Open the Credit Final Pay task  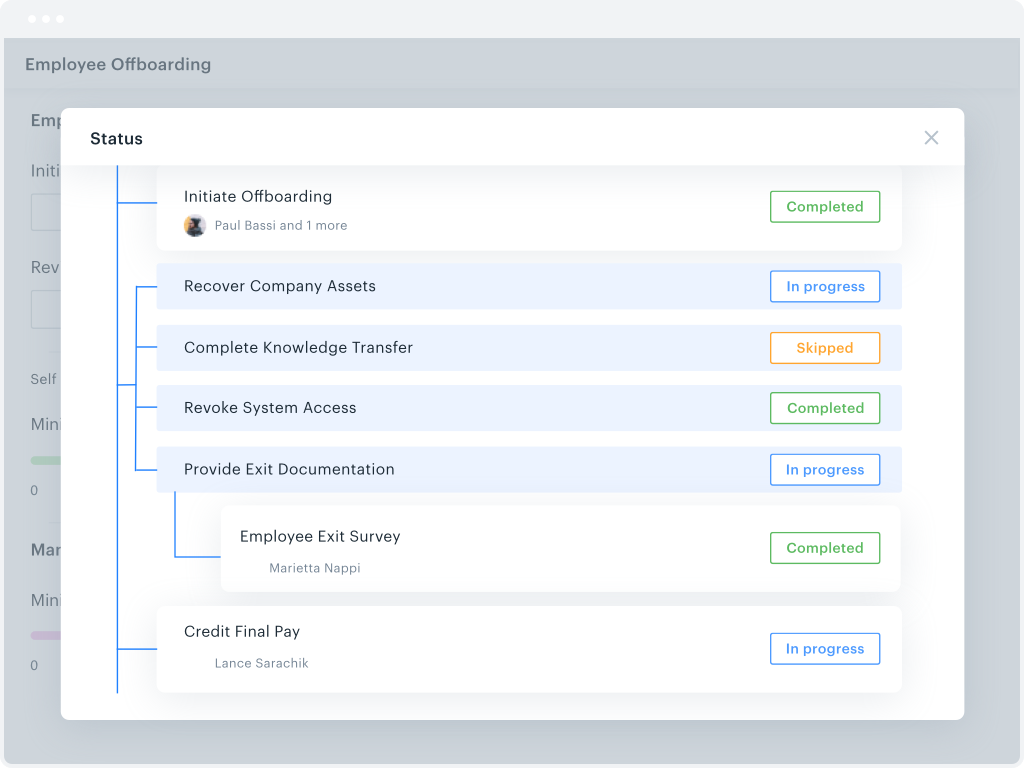tap(242, 632)
